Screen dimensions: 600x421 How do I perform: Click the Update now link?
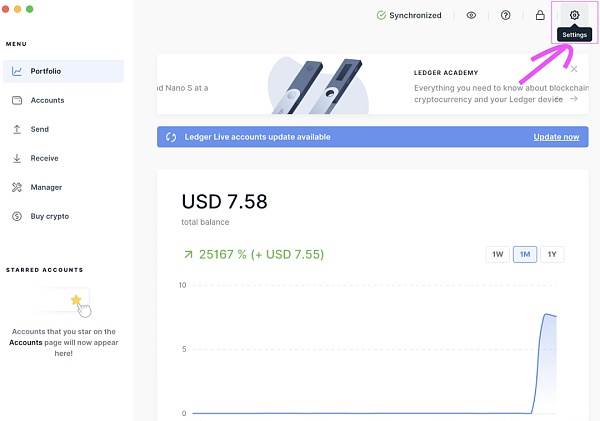tap(556, 137)
